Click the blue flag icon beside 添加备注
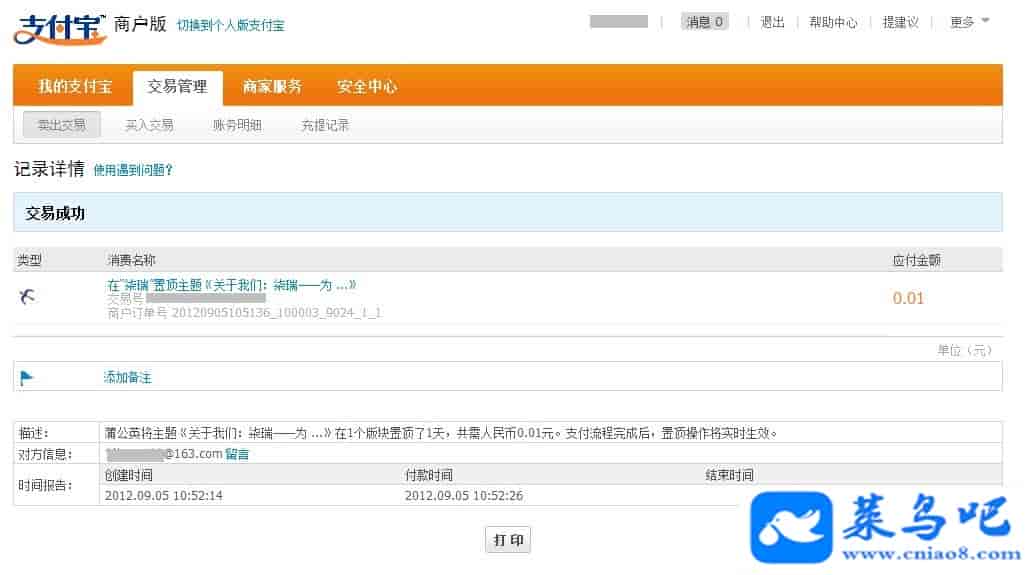Viewport: 1034px width, 575px height. (x=27, y=377)
